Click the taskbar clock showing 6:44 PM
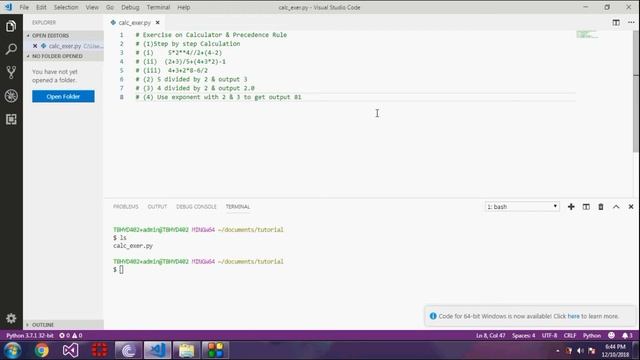 (616, 351)
